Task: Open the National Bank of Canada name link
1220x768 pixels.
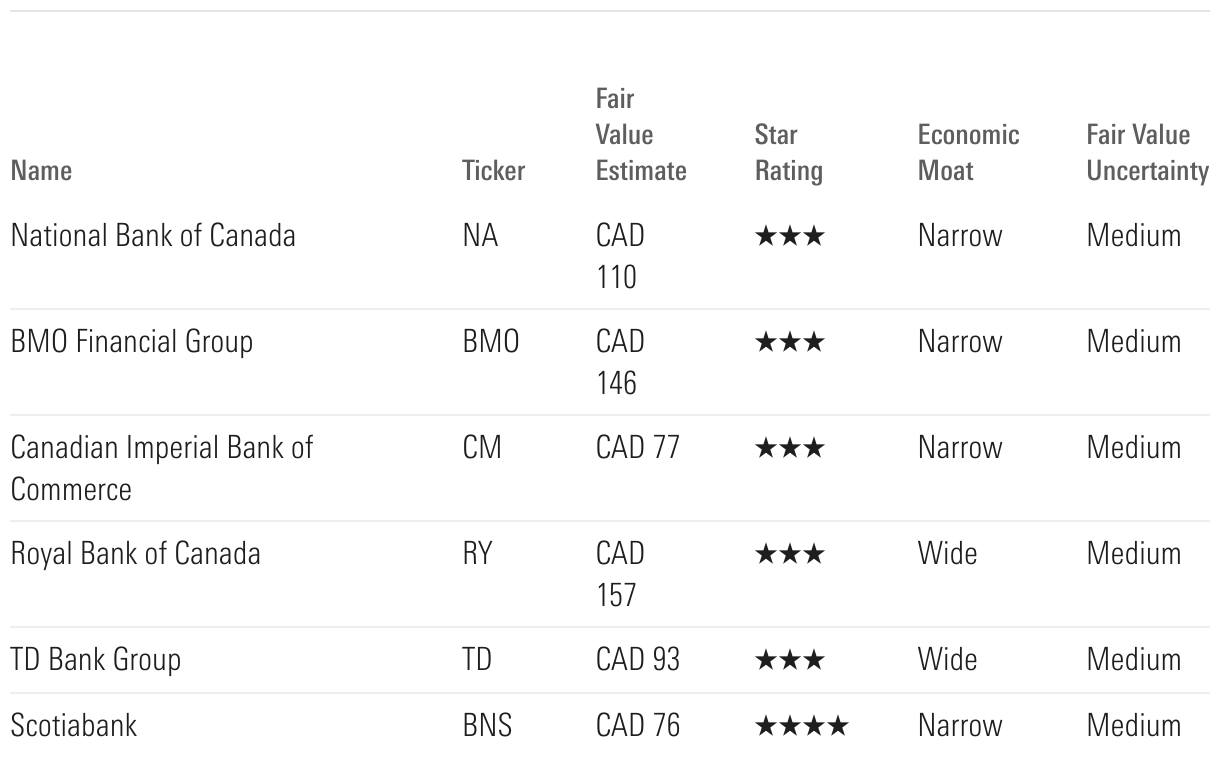Action: pyautogui.click(x=153, y=236)
